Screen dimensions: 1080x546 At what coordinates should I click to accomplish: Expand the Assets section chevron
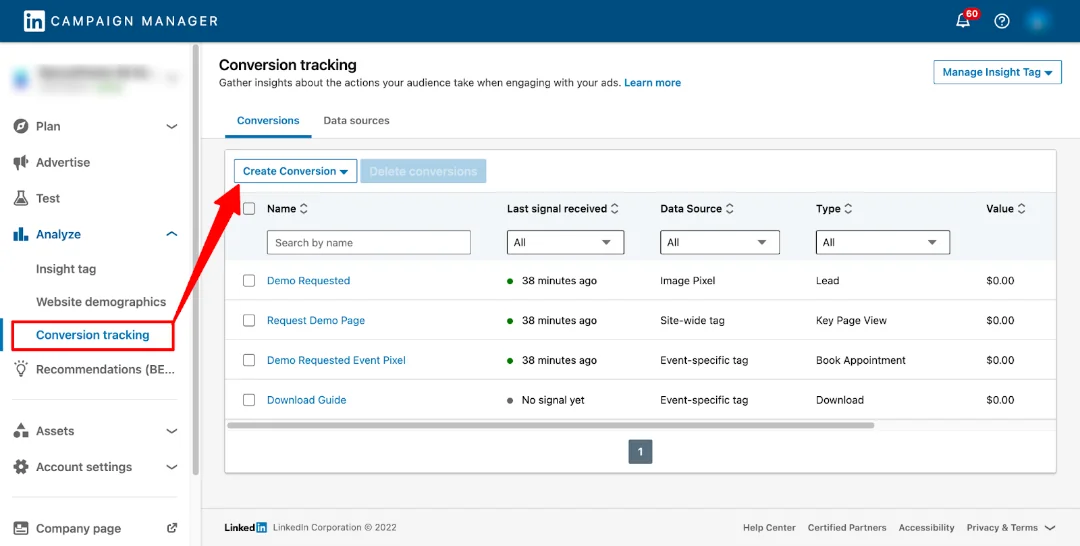click(172, 431)
